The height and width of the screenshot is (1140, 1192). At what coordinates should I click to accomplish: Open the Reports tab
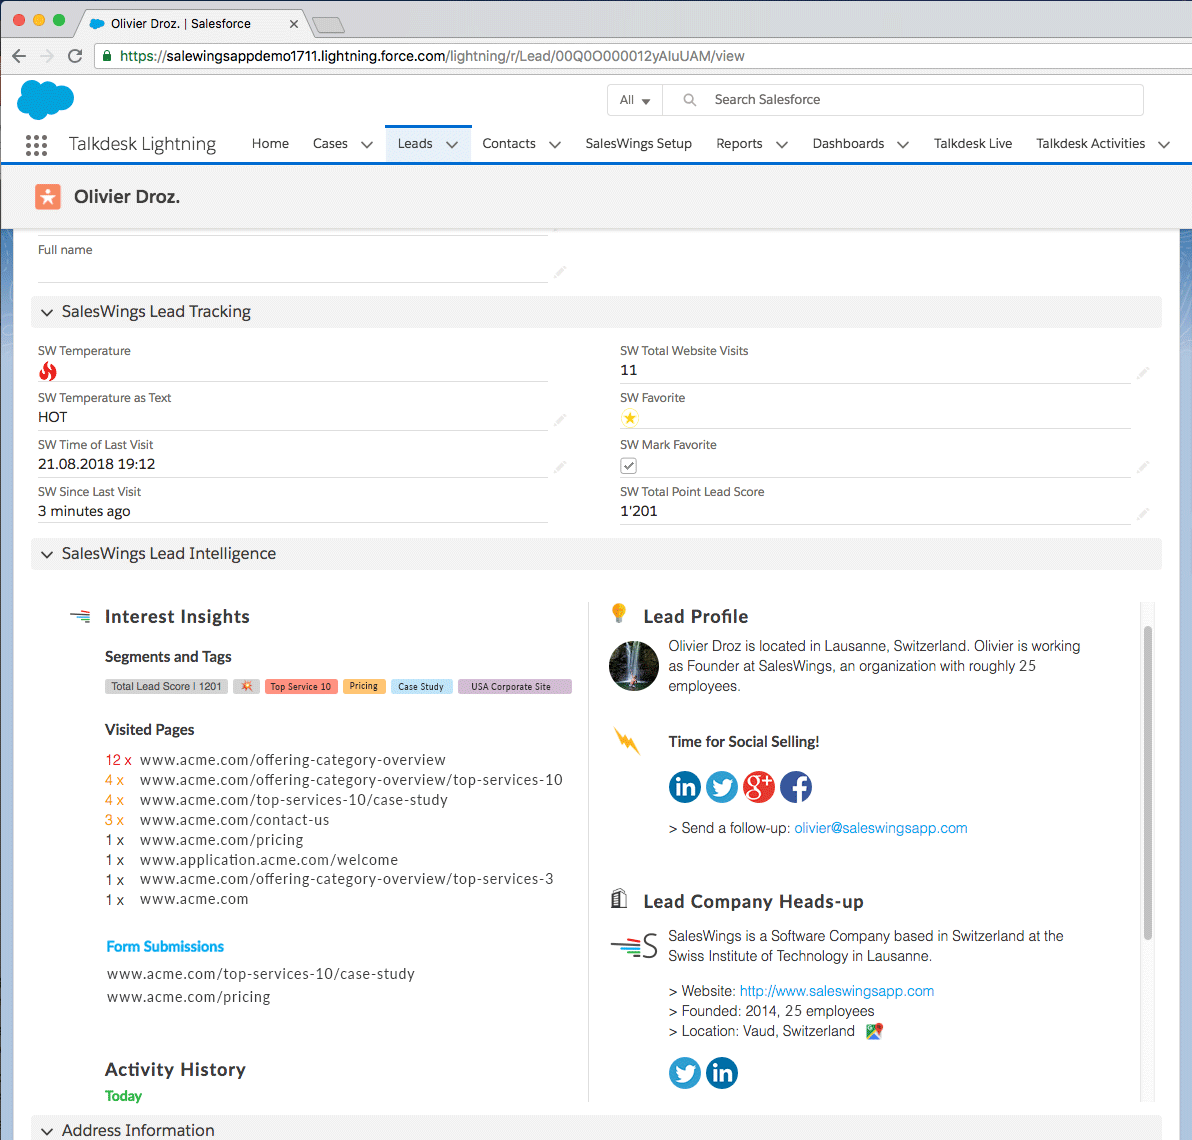tap(739, 144)
